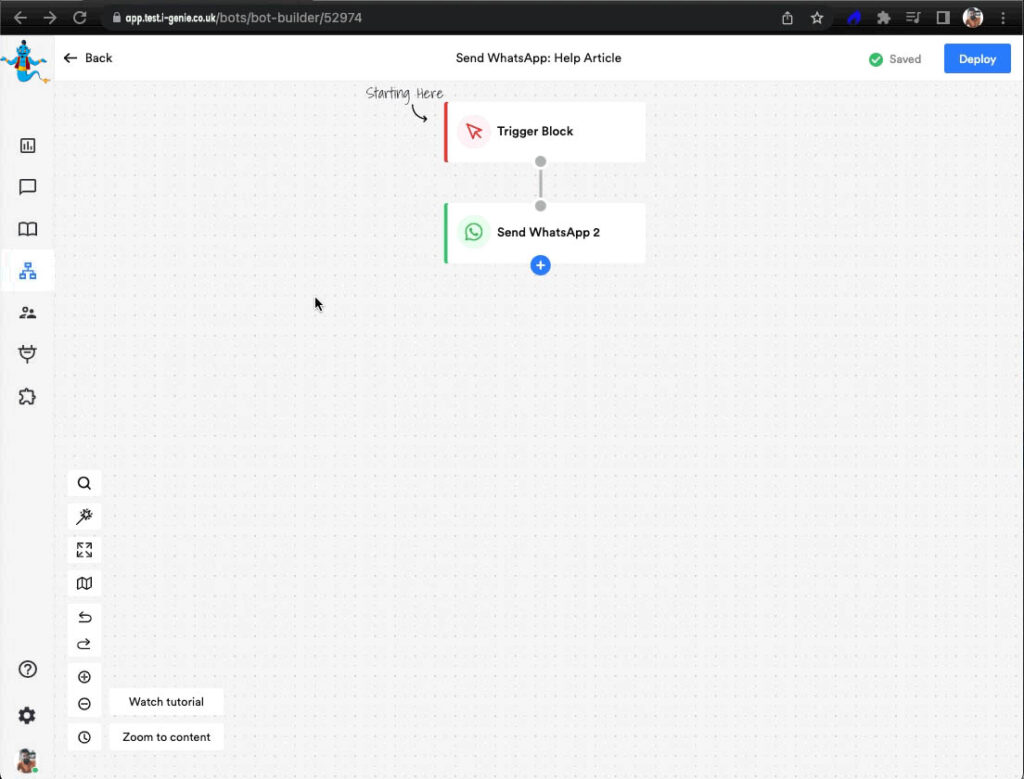The image size is (1024, 779).
Task: Toggle fullscreen with the expand arrows icon
Action: pos(84,550)
